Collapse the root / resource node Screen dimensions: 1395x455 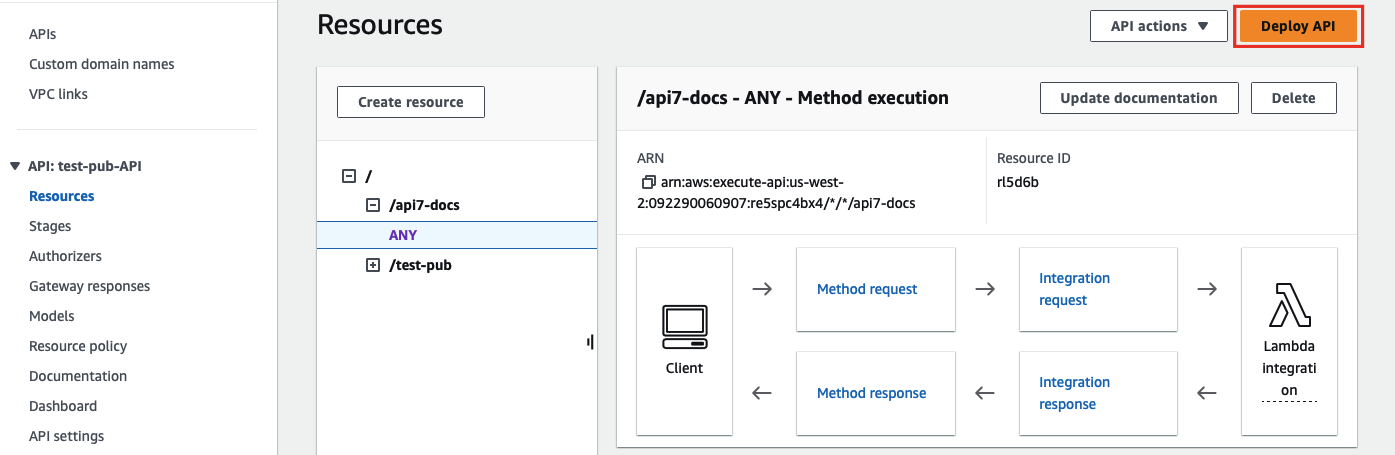point(349,175)
